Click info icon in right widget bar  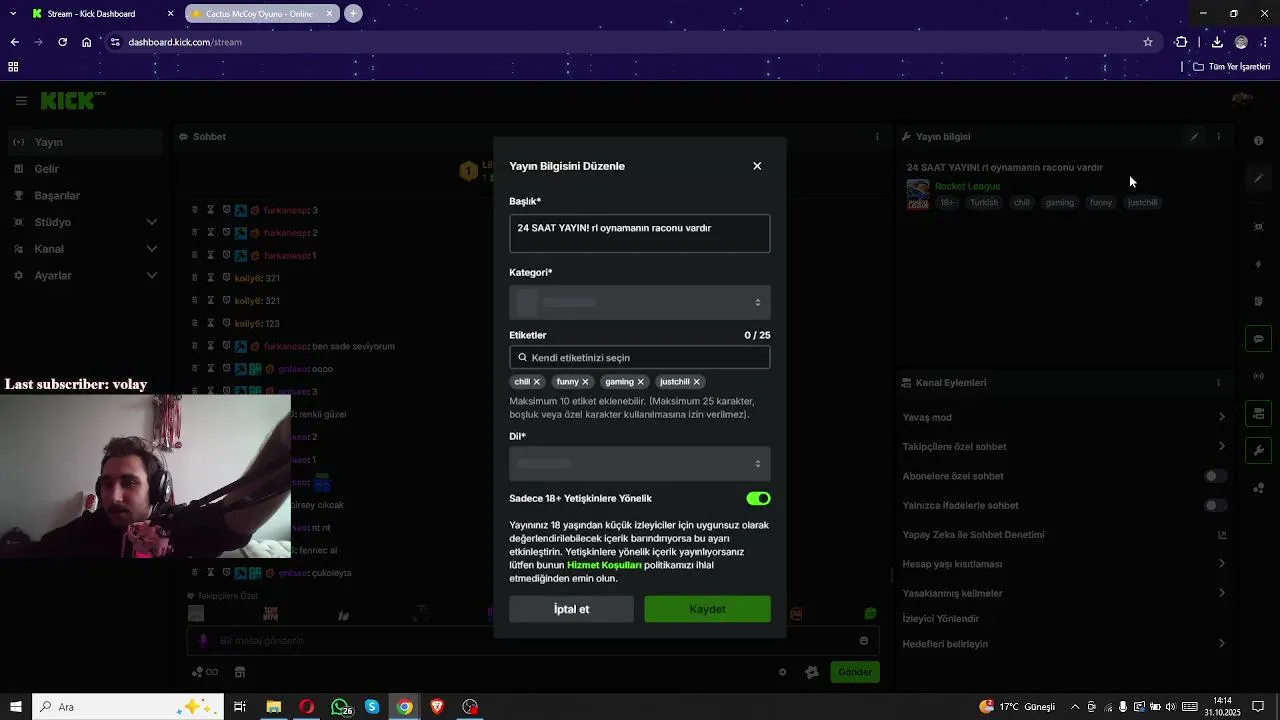[x=1258, y=141]
